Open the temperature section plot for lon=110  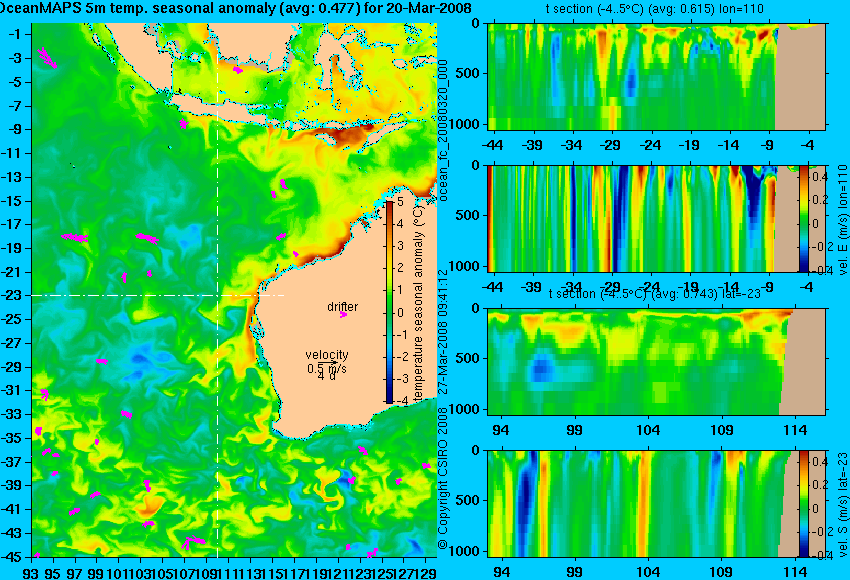[656, 76]
